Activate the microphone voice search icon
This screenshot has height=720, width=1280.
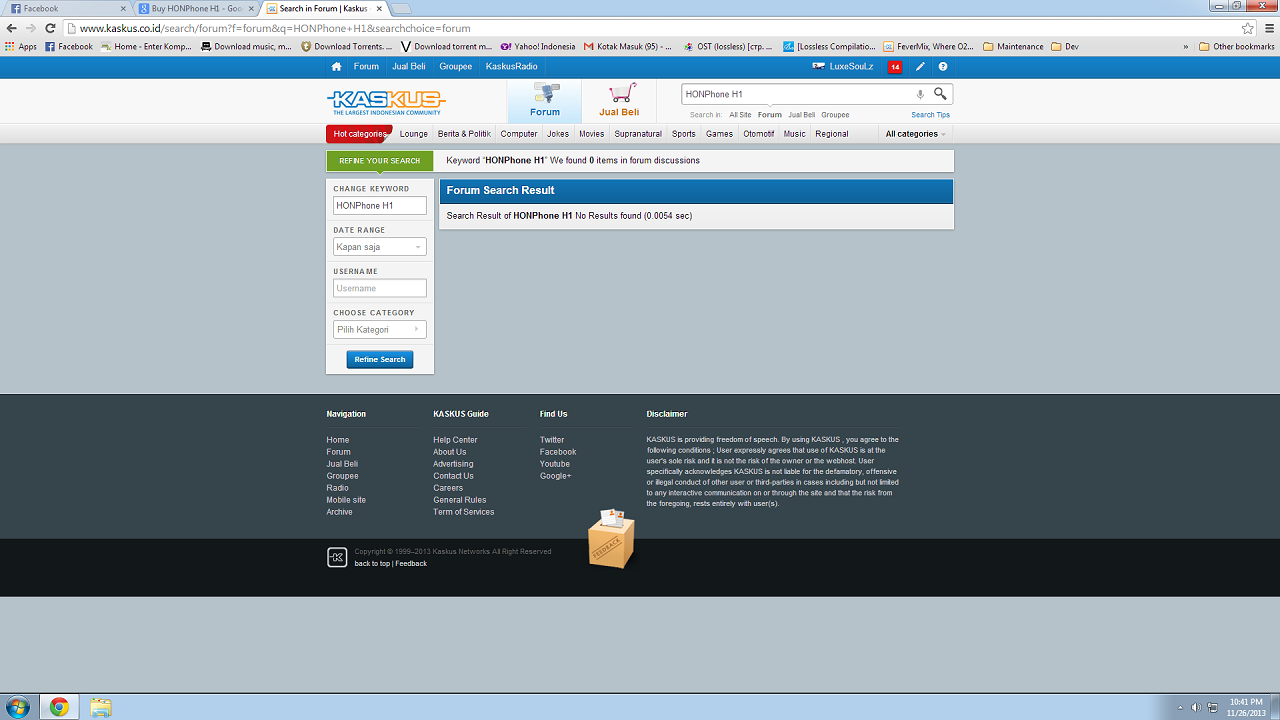click(920, 94)
